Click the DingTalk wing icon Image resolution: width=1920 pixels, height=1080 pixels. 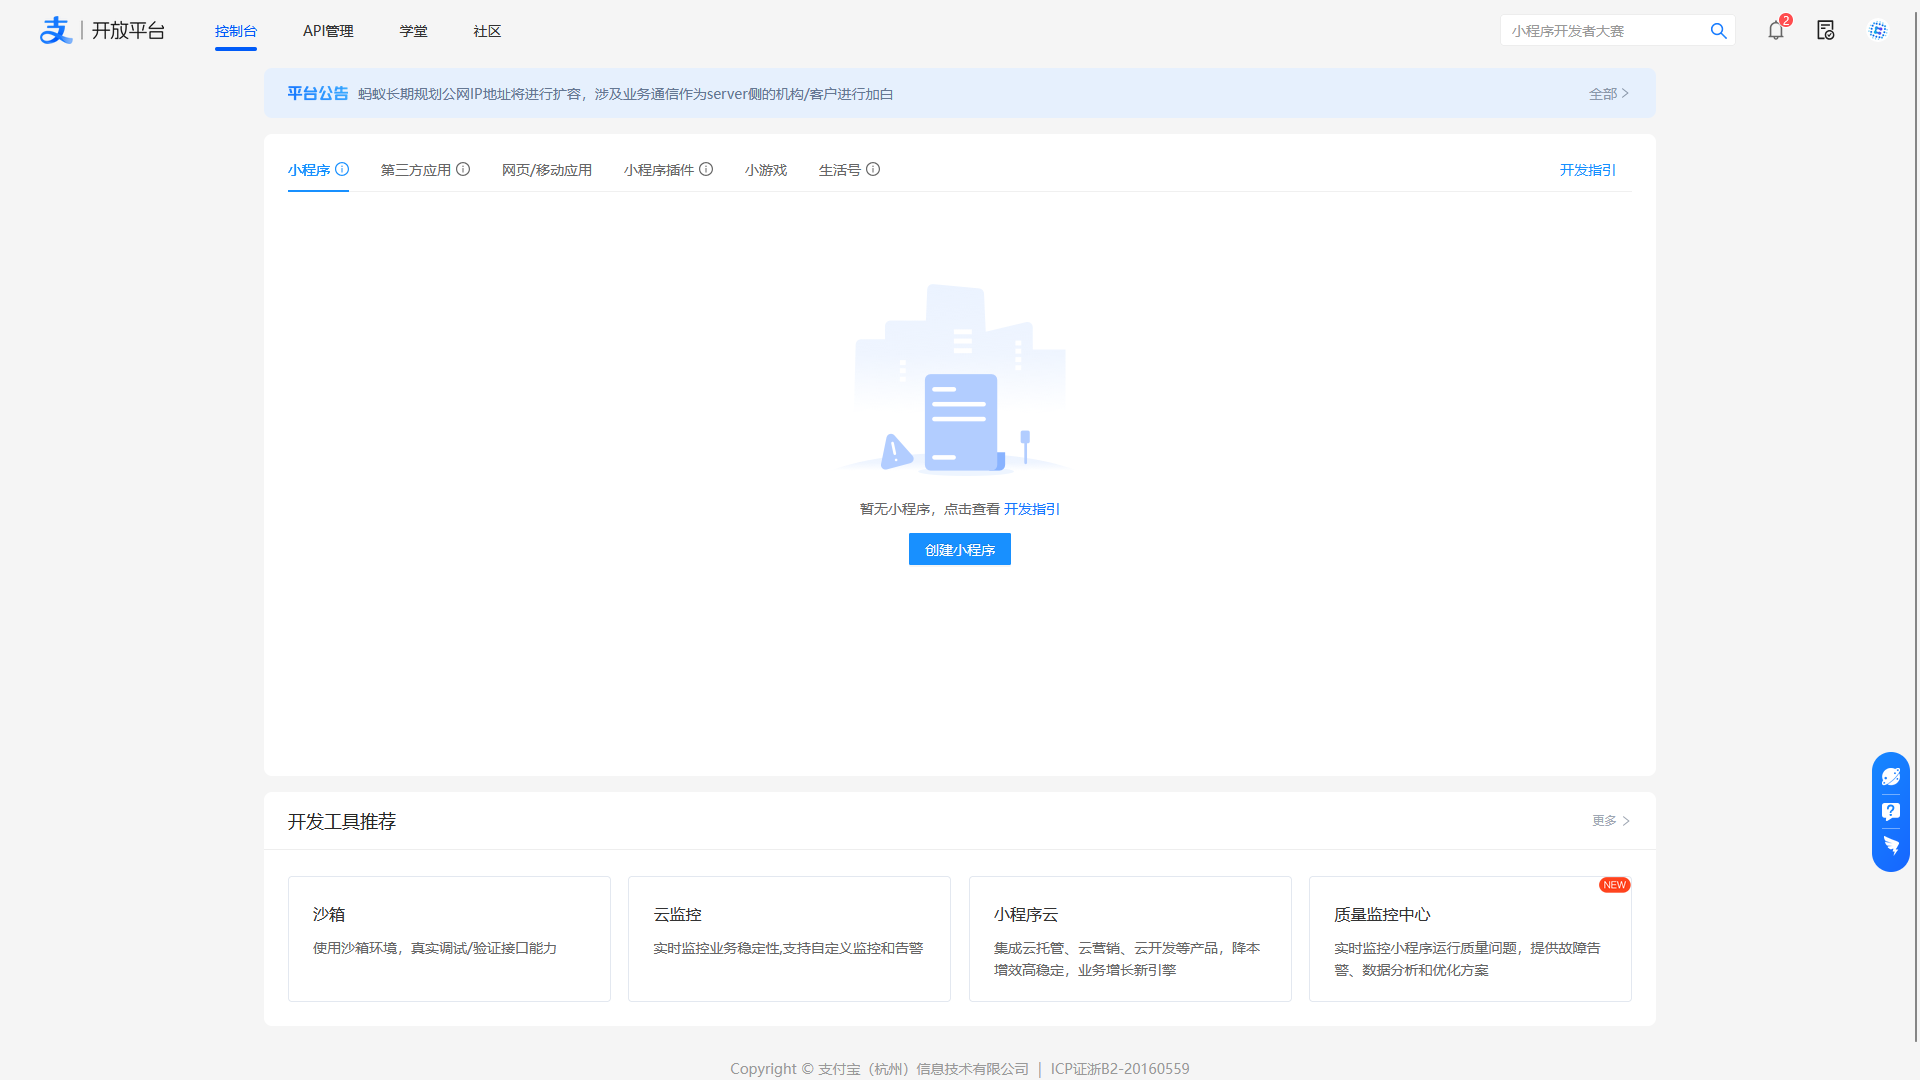(x=1891, y=846)
